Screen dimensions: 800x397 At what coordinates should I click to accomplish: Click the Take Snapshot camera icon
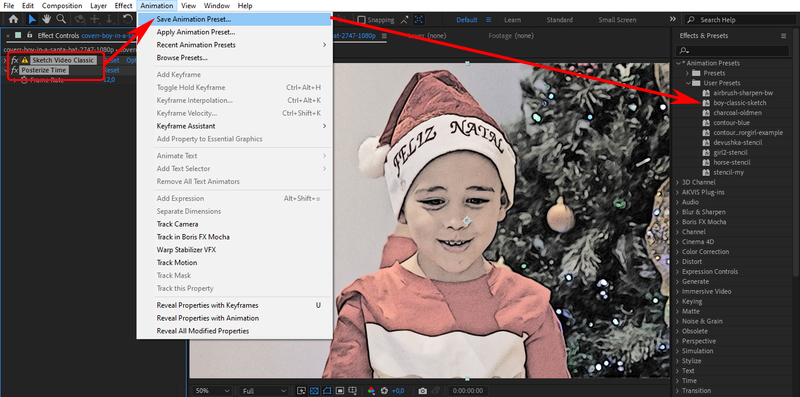[422, 391]
